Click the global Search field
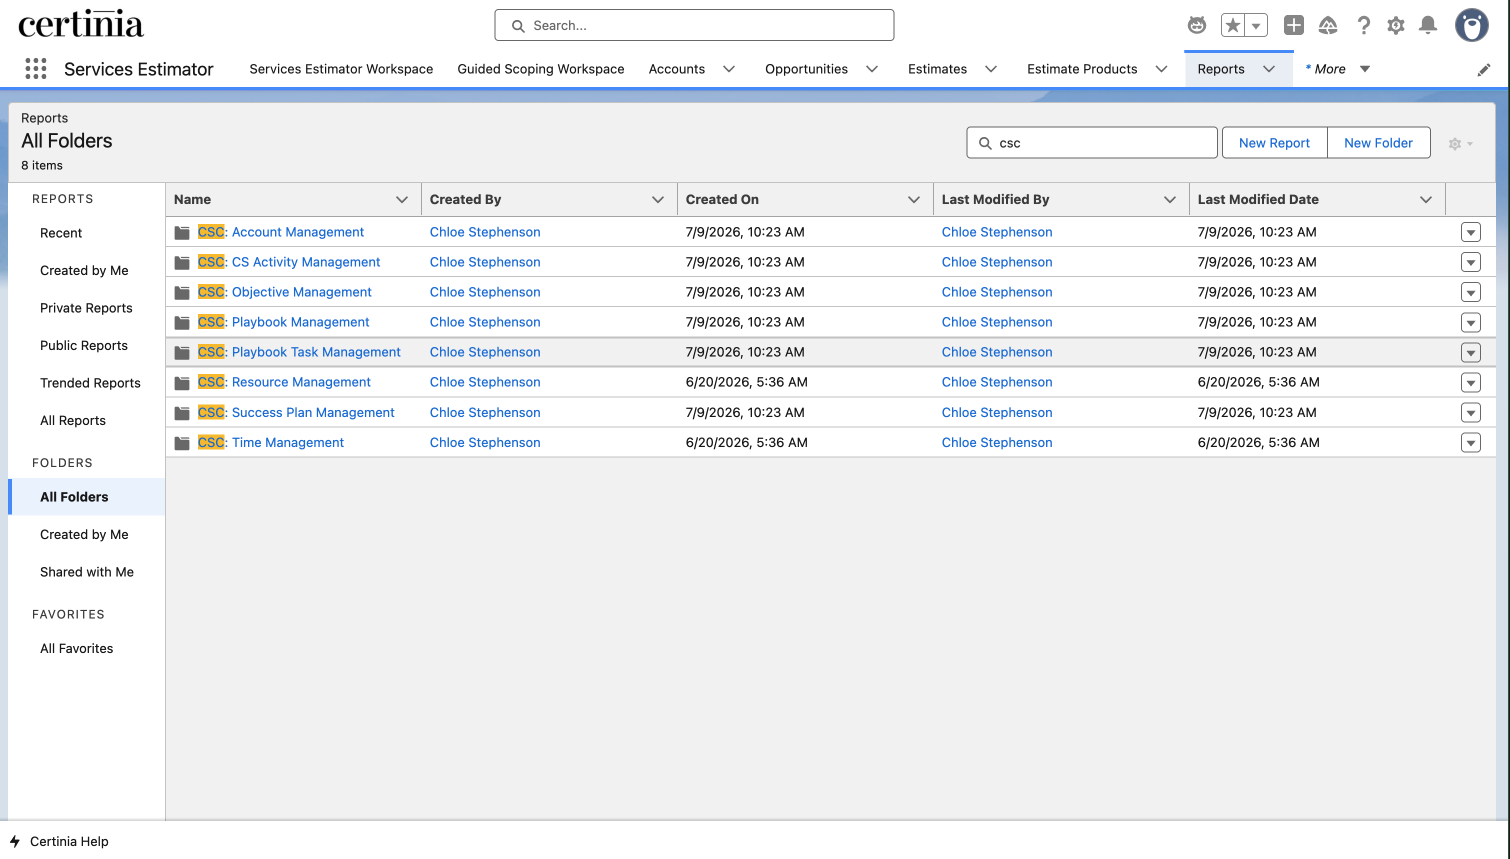Screen dimensions: 1510x859 point(694,25)
